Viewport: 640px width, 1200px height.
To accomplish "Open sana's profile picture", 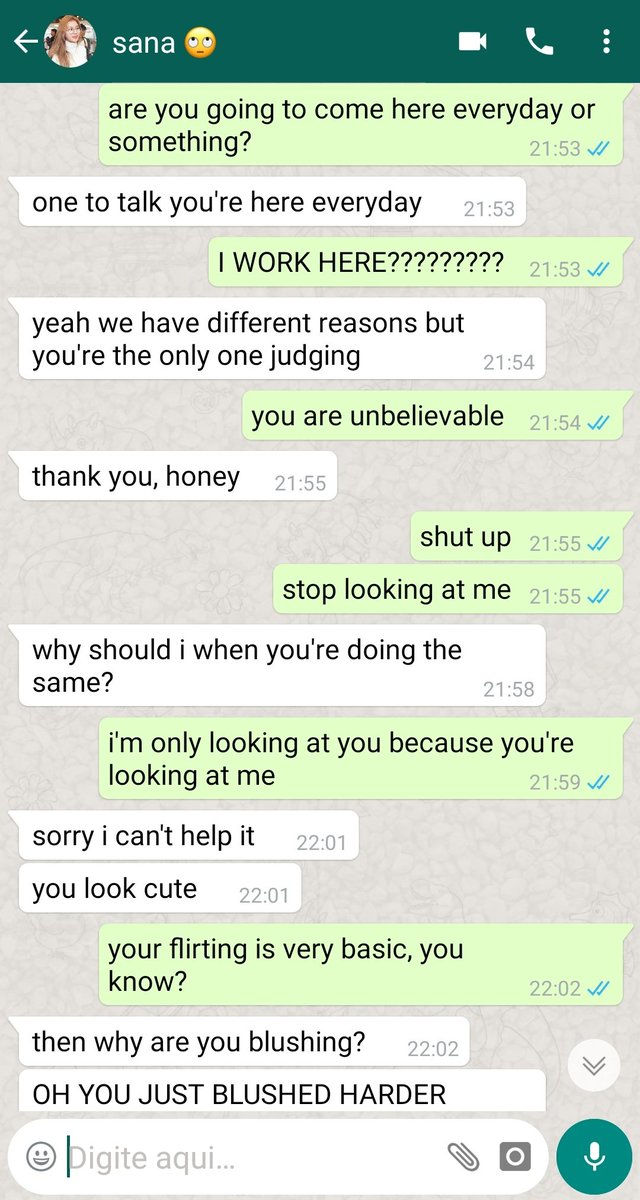I will click(71, 41).
